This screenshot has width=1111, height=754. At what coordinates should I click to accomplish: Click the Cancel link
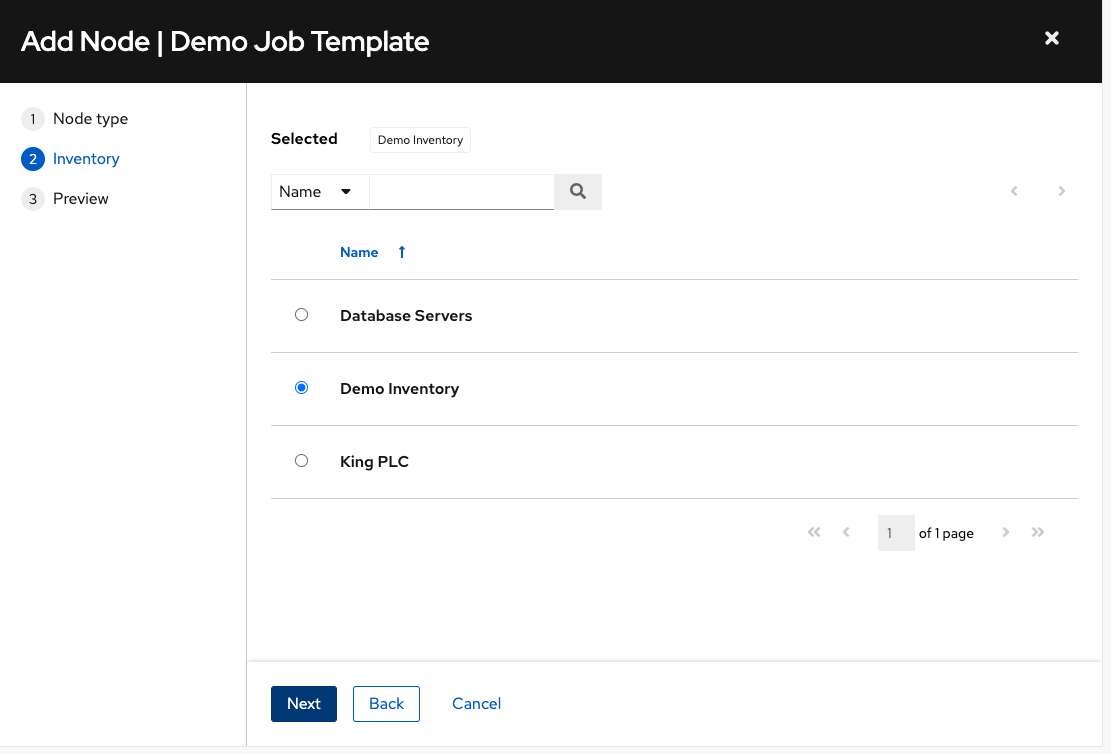click(x=476, y=704)
